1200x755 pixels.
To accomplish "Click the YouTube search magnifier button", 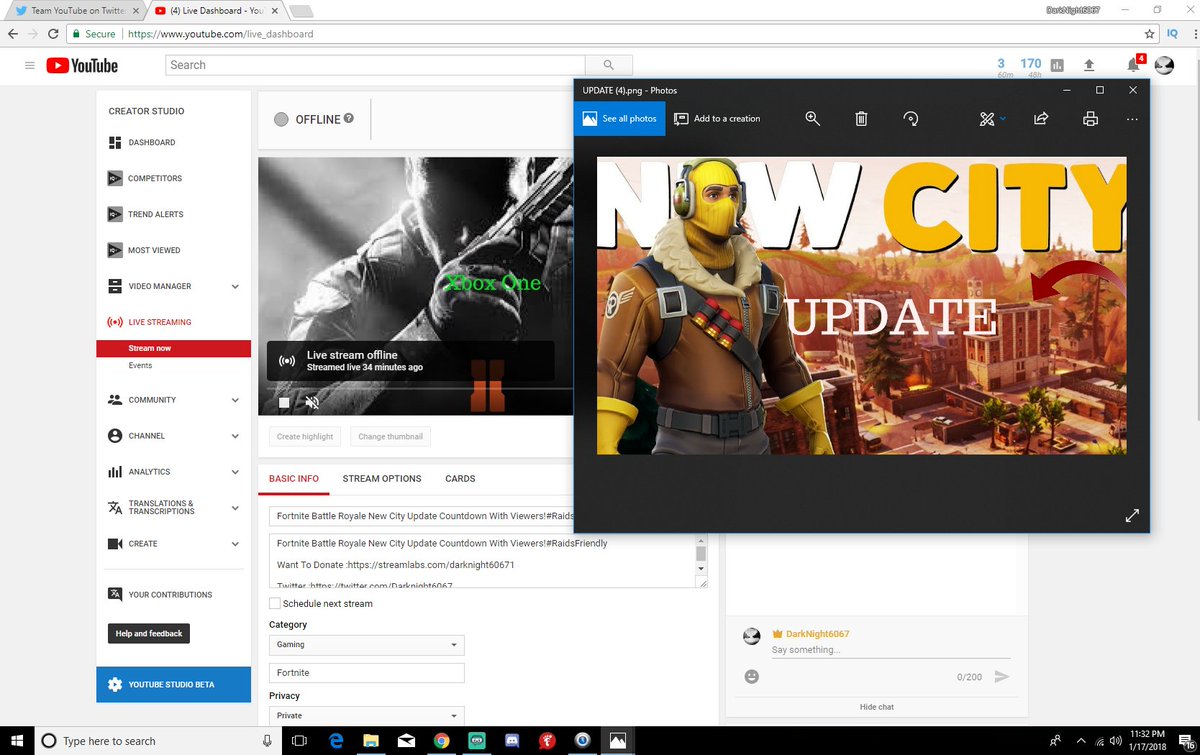I will [609, 65].
